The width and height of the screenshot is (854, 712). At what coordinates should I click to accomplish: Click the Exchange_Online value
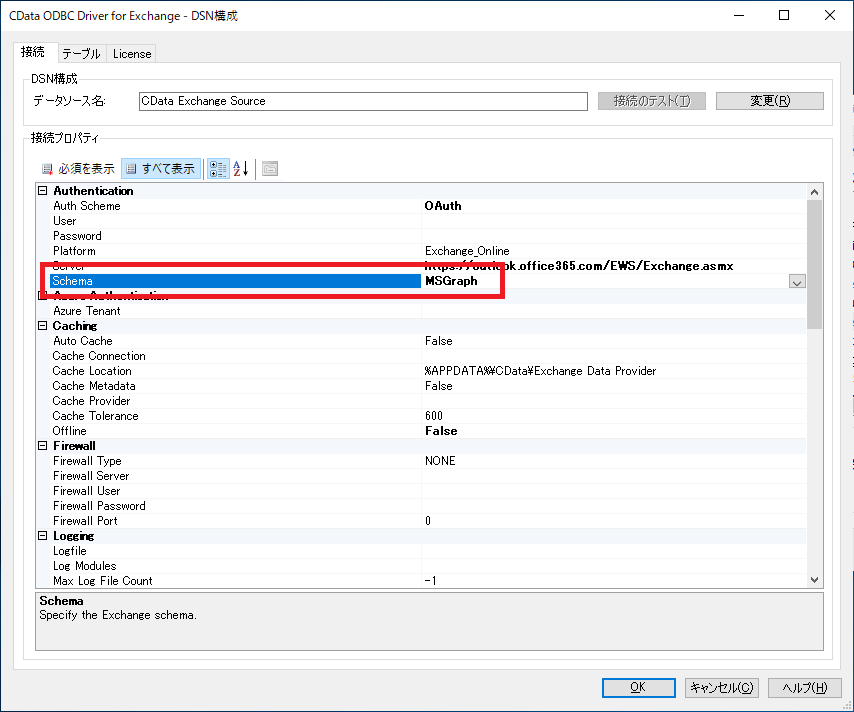(467, 251)
